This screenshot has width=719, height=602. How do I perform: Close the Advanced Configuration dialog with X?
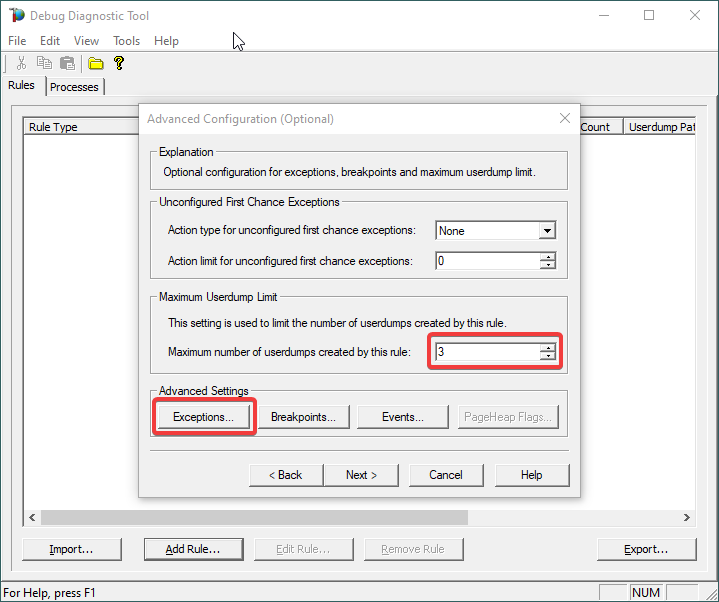[x=565, y=118]
